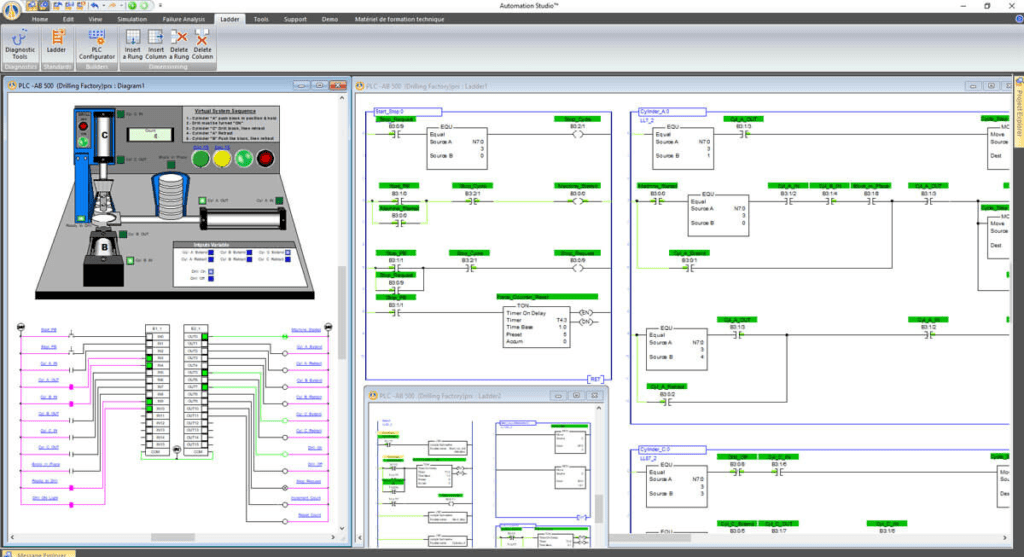Toggle the Cyl B Extend input variable
This screenshot has width=1024, height=557.
tap(249, 252)
